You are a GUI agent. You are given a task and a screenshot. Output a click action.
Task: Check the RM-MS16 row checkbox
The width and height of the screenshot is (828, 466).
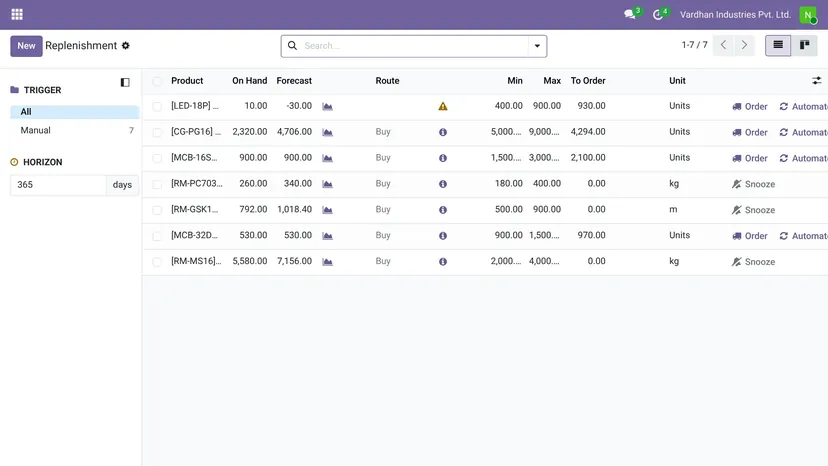click(x=157, y=262)
